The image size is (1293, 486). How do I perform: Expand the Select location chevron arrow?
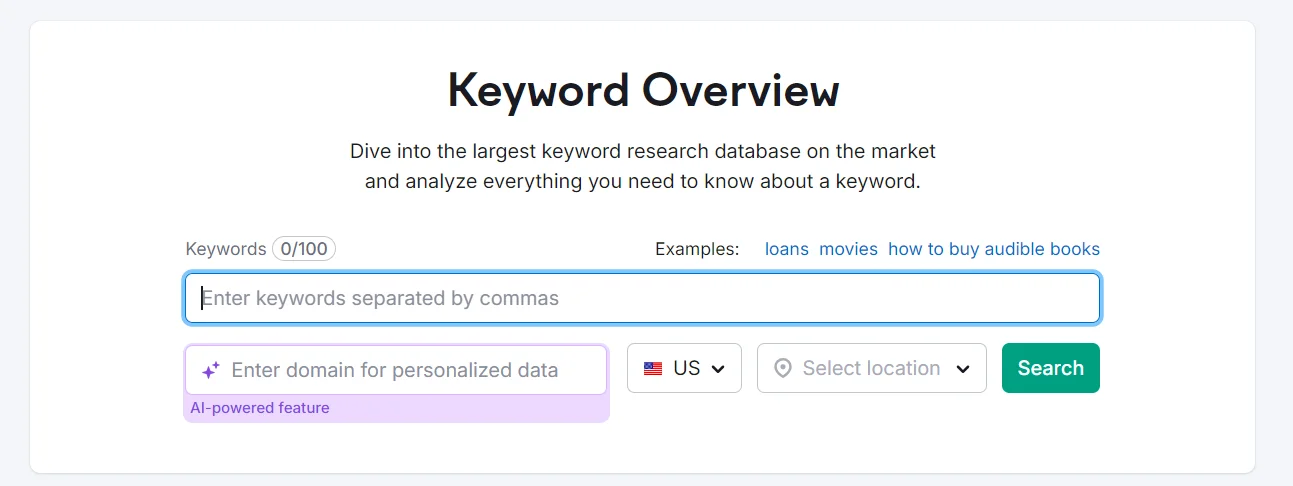[x=963, y=369]
